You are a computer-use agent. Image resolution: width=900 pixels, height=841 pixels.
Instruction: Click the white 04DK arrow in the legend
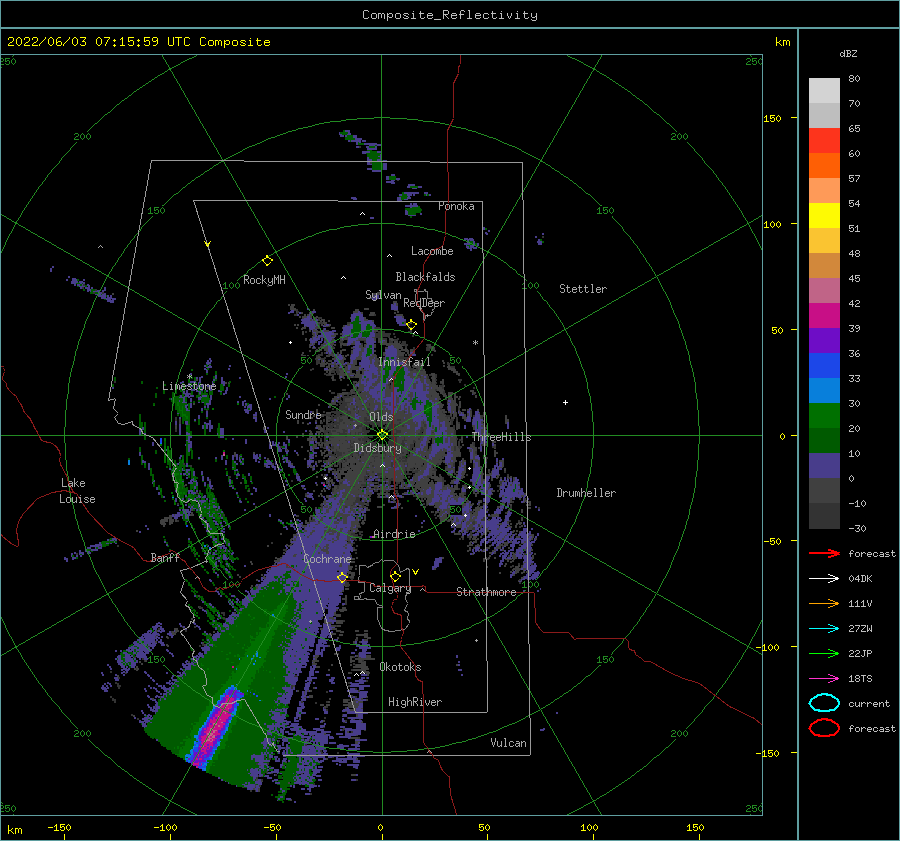[824, 578]
